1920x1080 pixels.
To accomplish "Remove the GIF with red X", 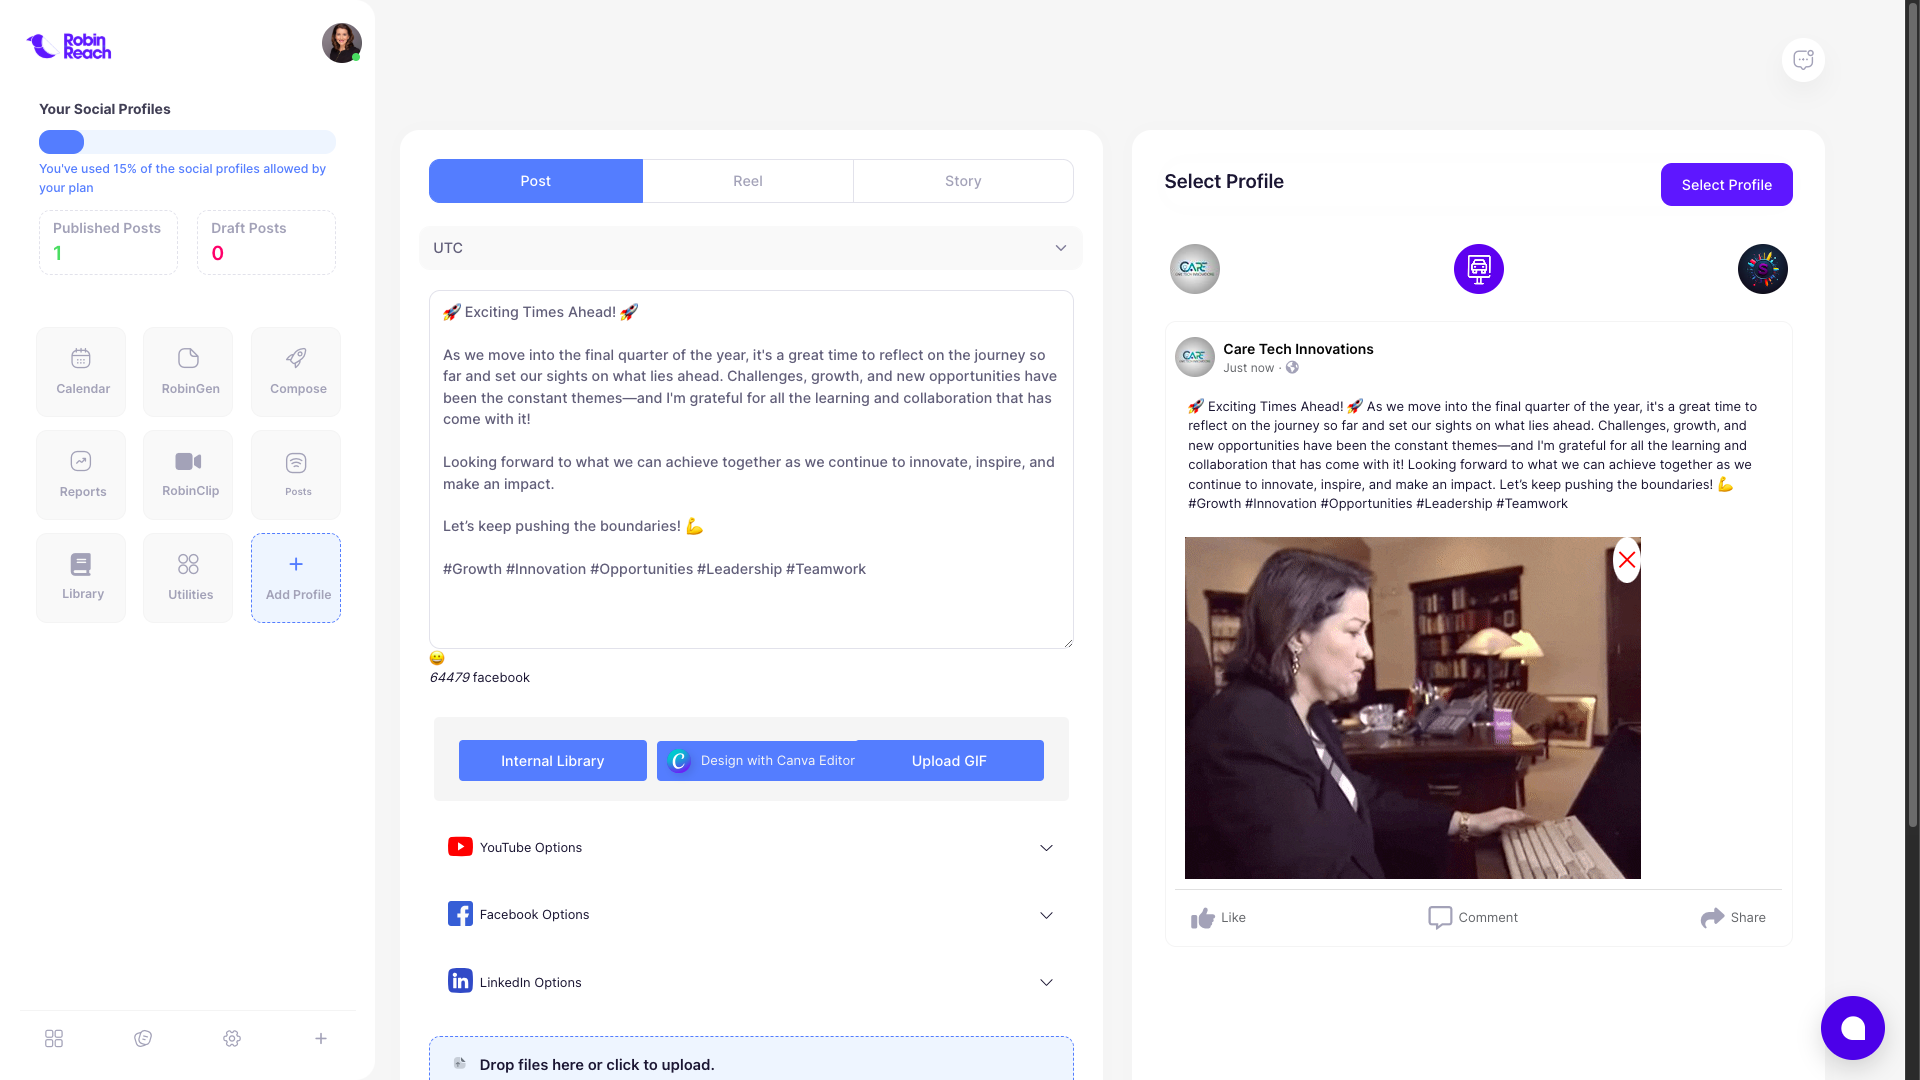I will click(1627, 560).
